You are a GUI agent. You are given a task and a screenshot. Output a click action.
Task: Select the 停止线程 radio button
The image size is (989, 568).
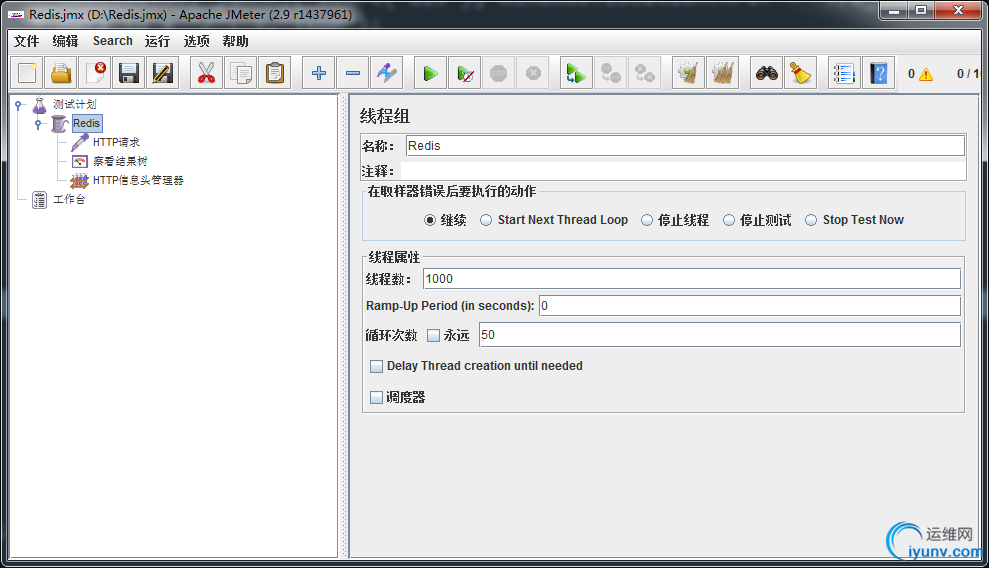point(647,220)
